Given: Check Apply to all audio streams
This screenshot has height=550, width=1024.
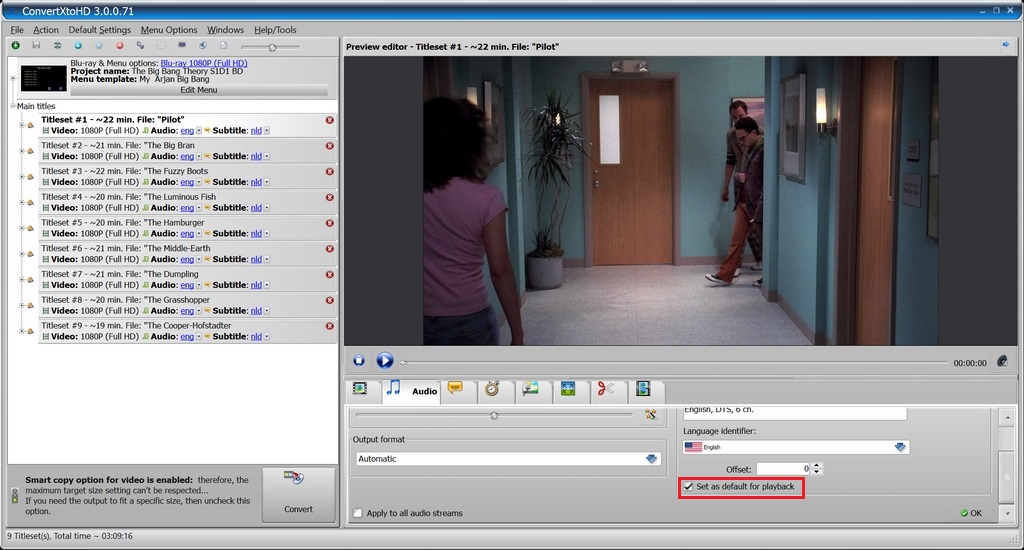Looking at the screenshot, I should coord(358,513).
